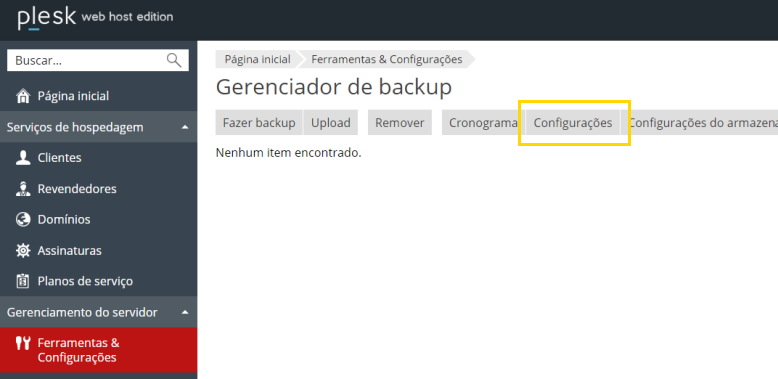Click the Planos de serviço icon
Image resolution: width=778 pixels, height=379 pixels.
[23, 281]
